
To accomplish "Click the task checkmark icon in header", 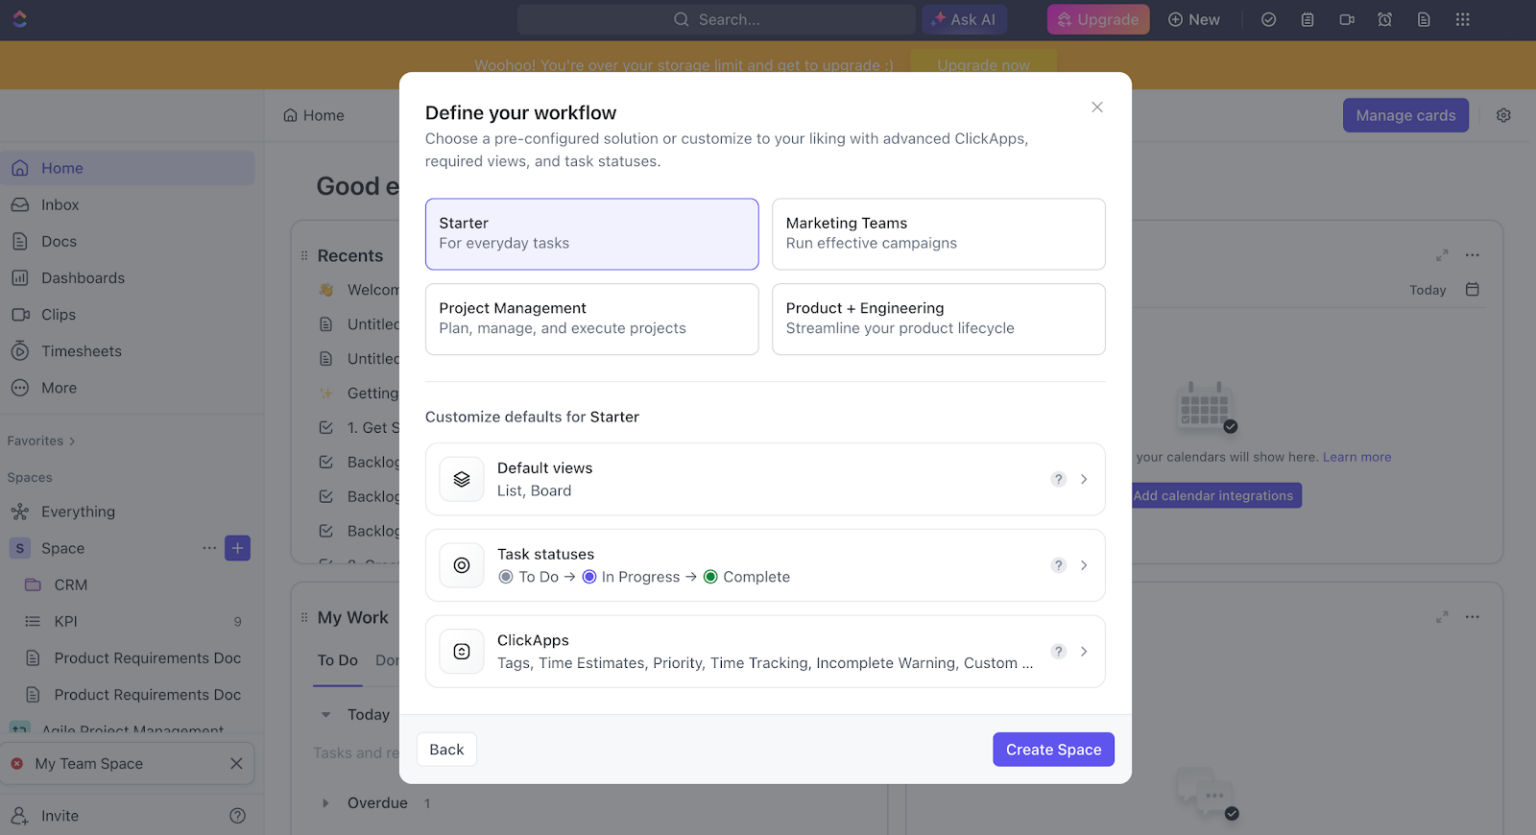I will [x=1268, y=19].
